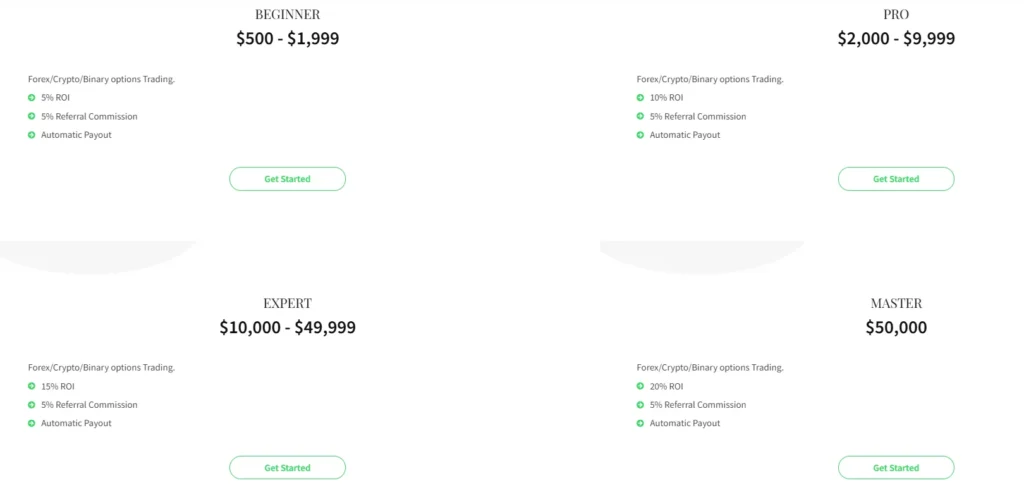Click the $500 - $1,999 price range

pyautogui.click(x=287, y=39)
